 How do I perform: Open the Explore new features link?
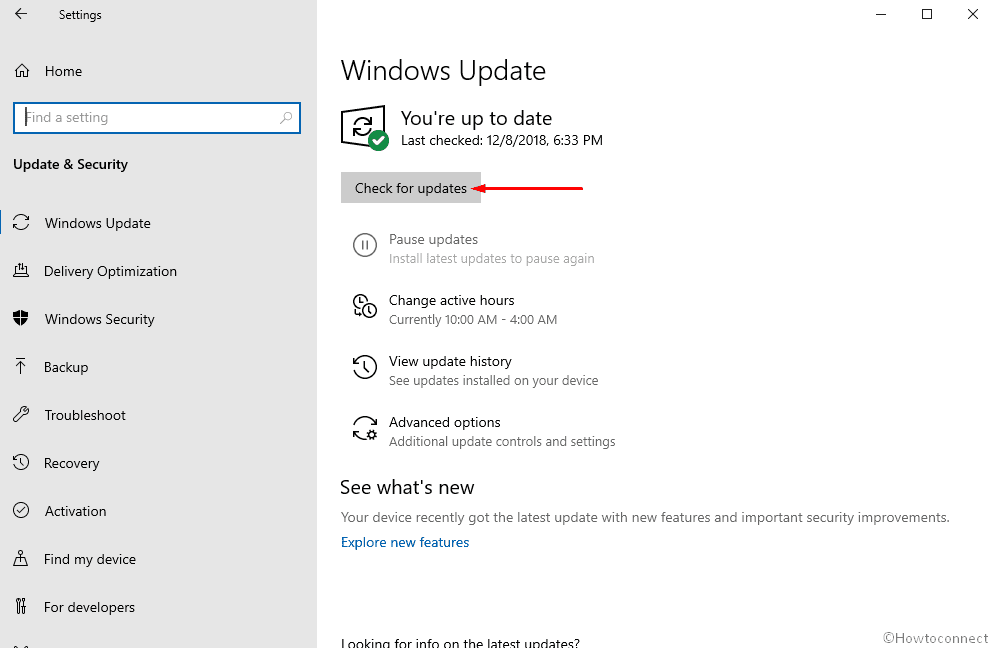405,542
